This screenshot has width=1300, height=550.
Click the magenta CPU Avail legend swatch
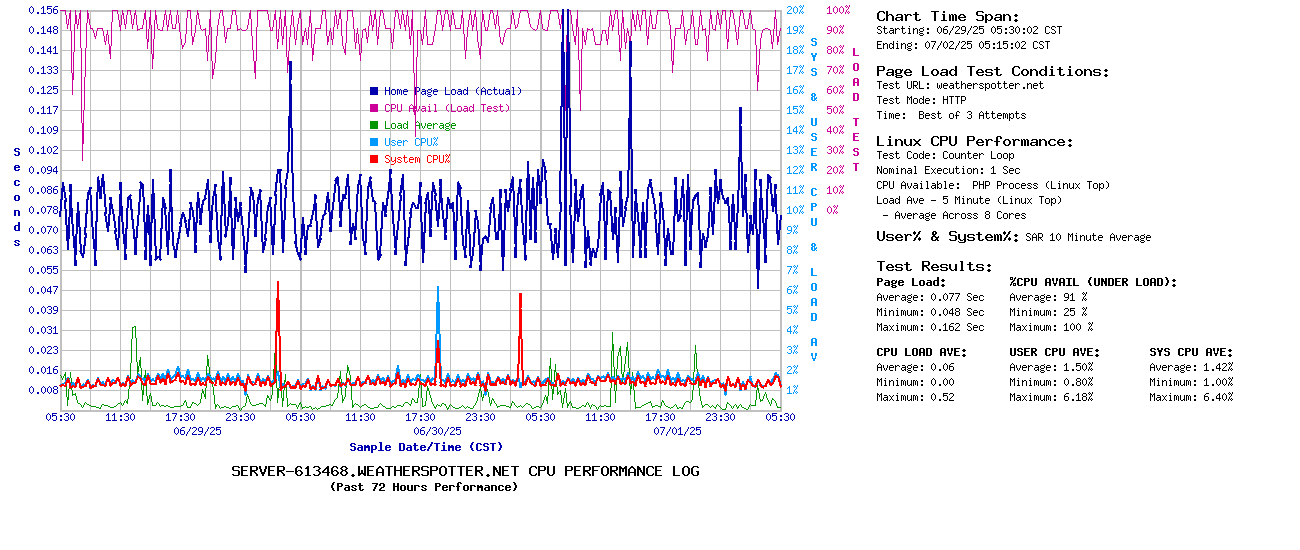click(x=374, y=108)
